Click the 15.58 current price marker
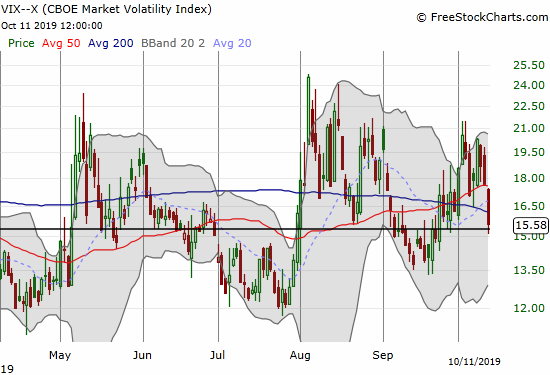 [531, 225]
